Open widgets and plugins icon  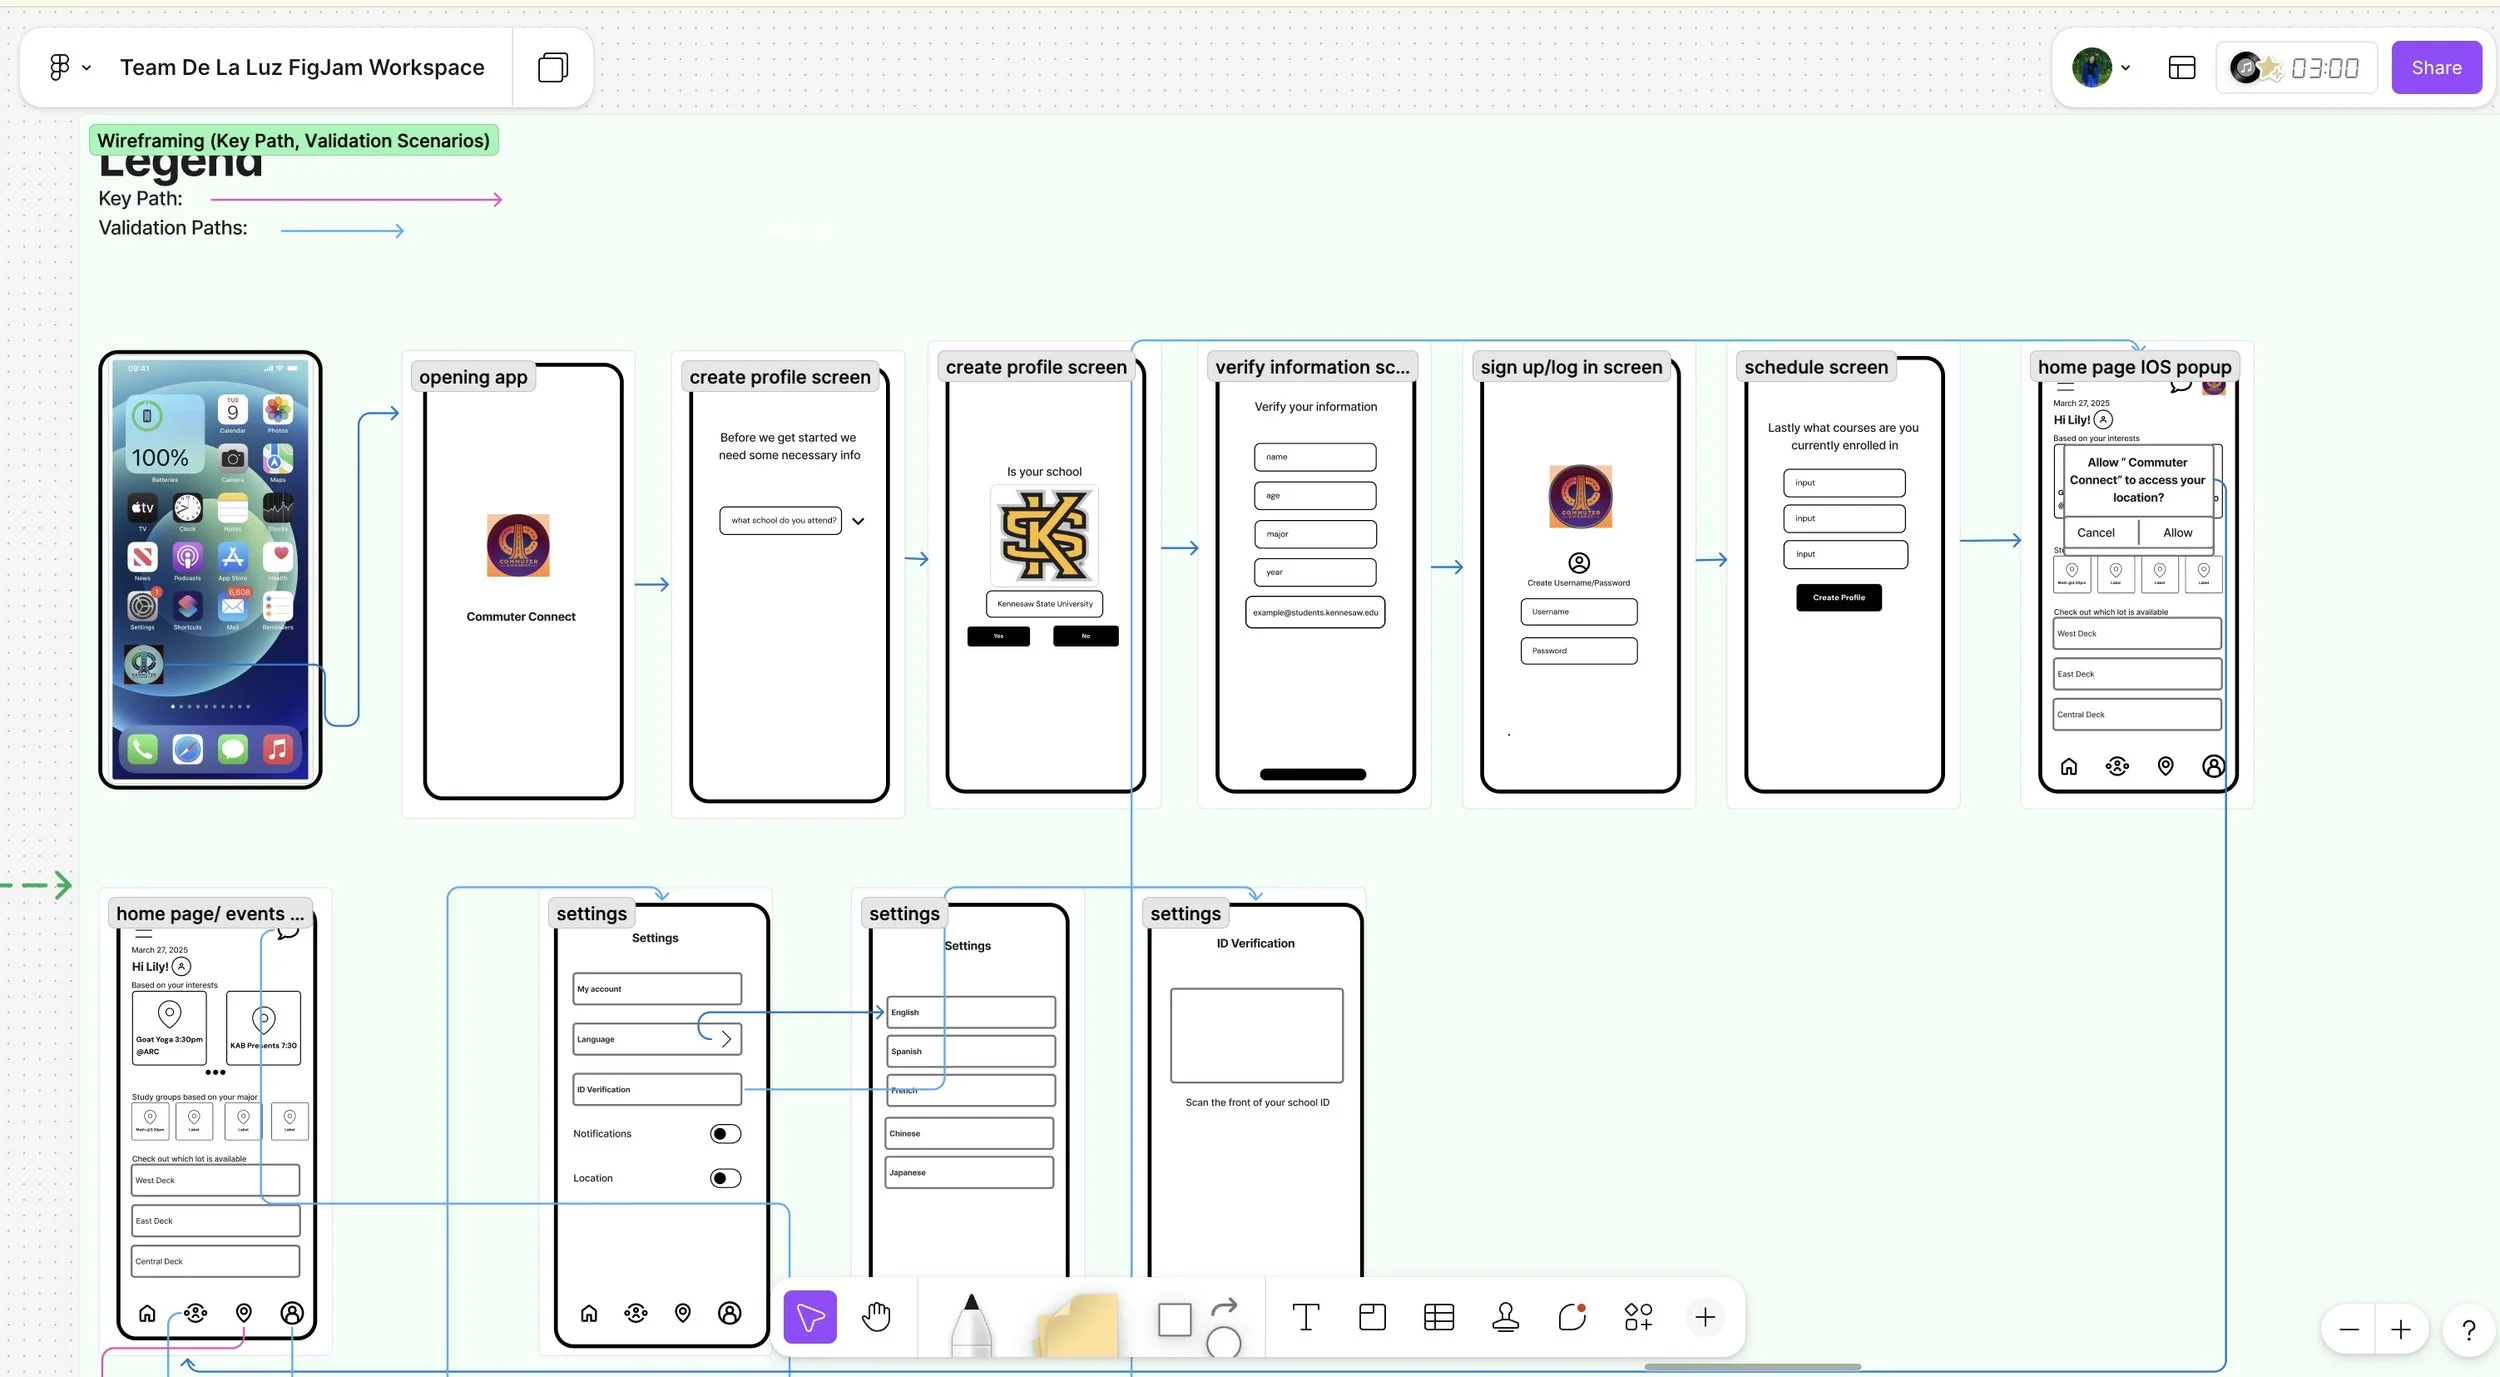click(1638, 1317)
